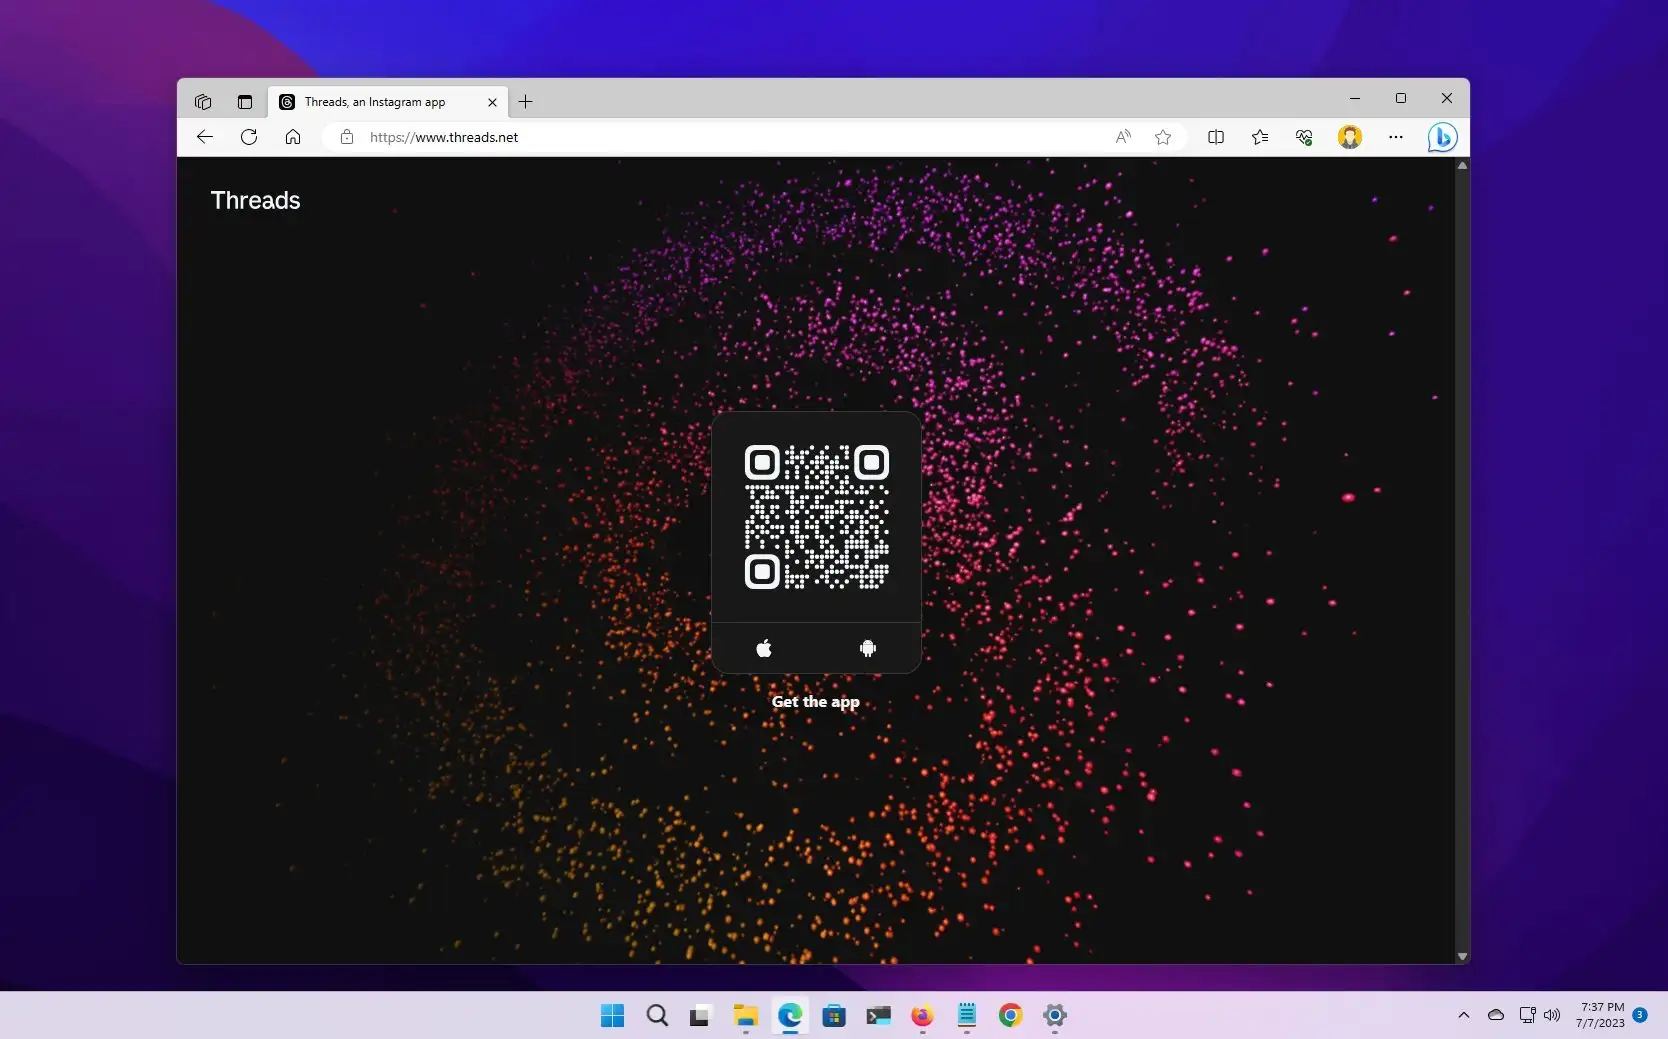This screenshot has width=1668, height=1039.
Task: Click the Threads QR code
Action: [x=817, y=517]
